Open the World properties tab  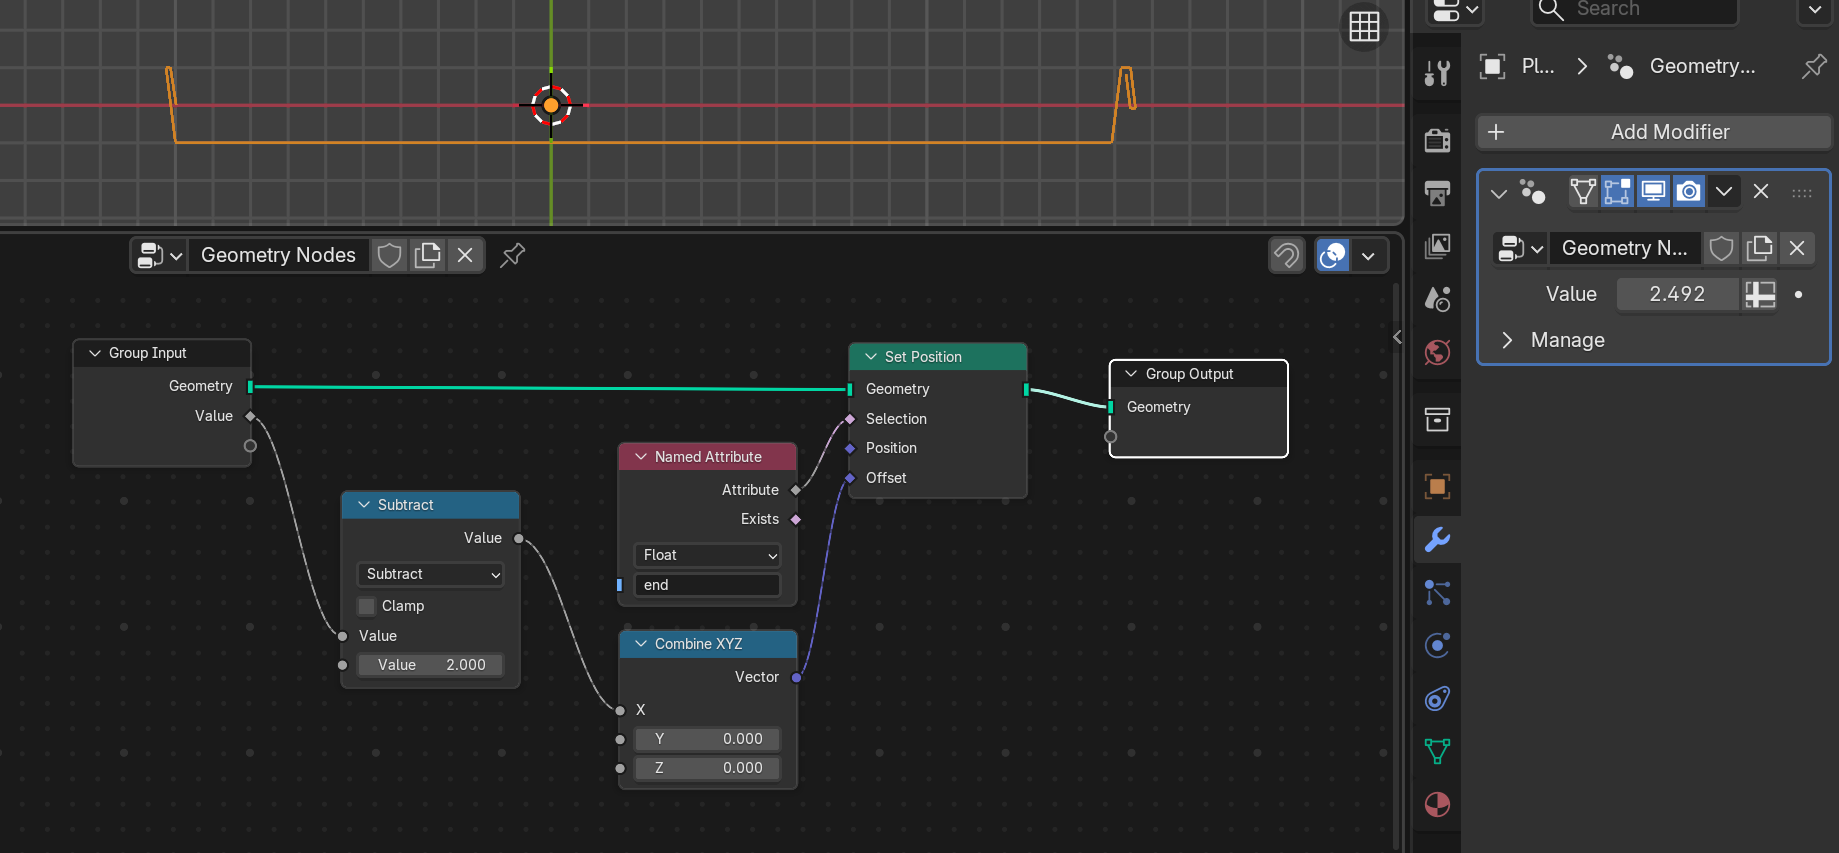(x=1437, y=352)
